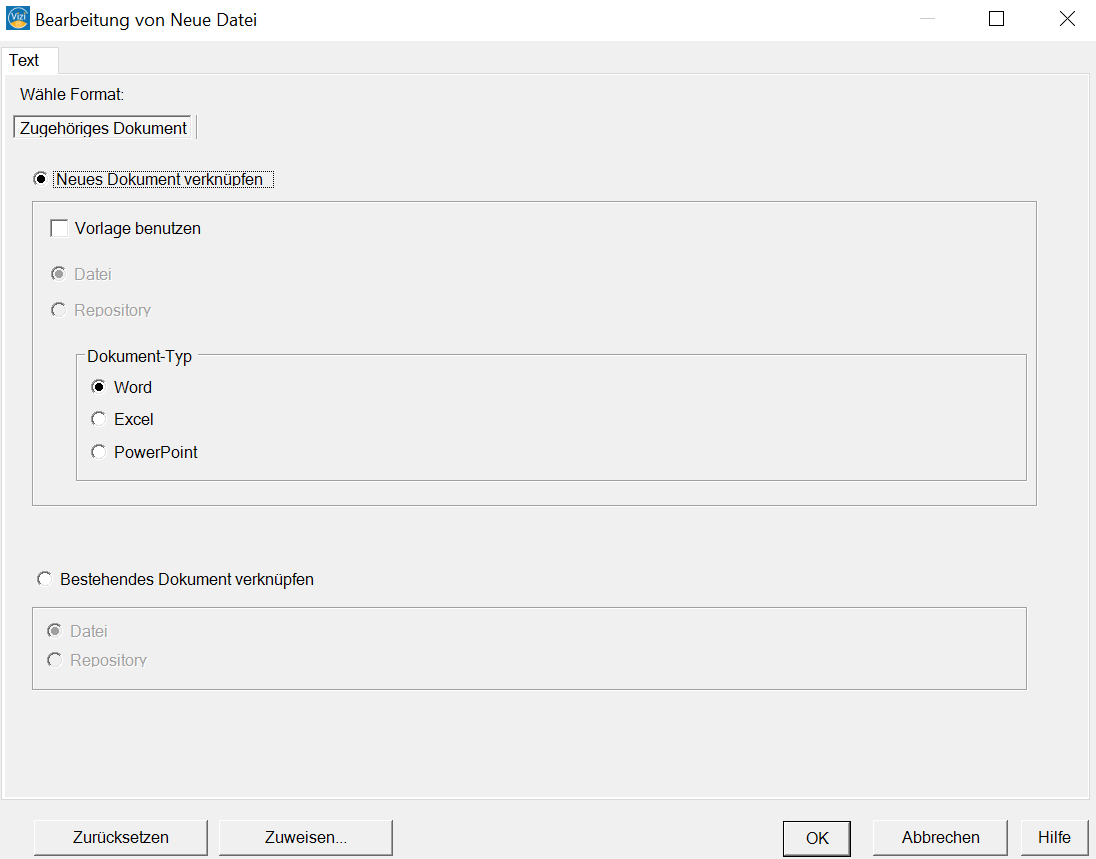Maximize the Bearbeitung von Neue Datei window
Screen dimensions: 1096x859
click(997, 19)
